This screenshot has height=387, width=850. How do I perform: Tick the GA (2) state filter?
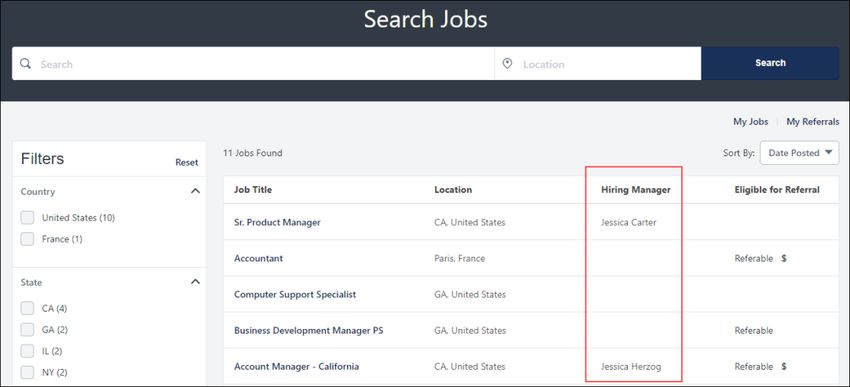coord(27,330)
